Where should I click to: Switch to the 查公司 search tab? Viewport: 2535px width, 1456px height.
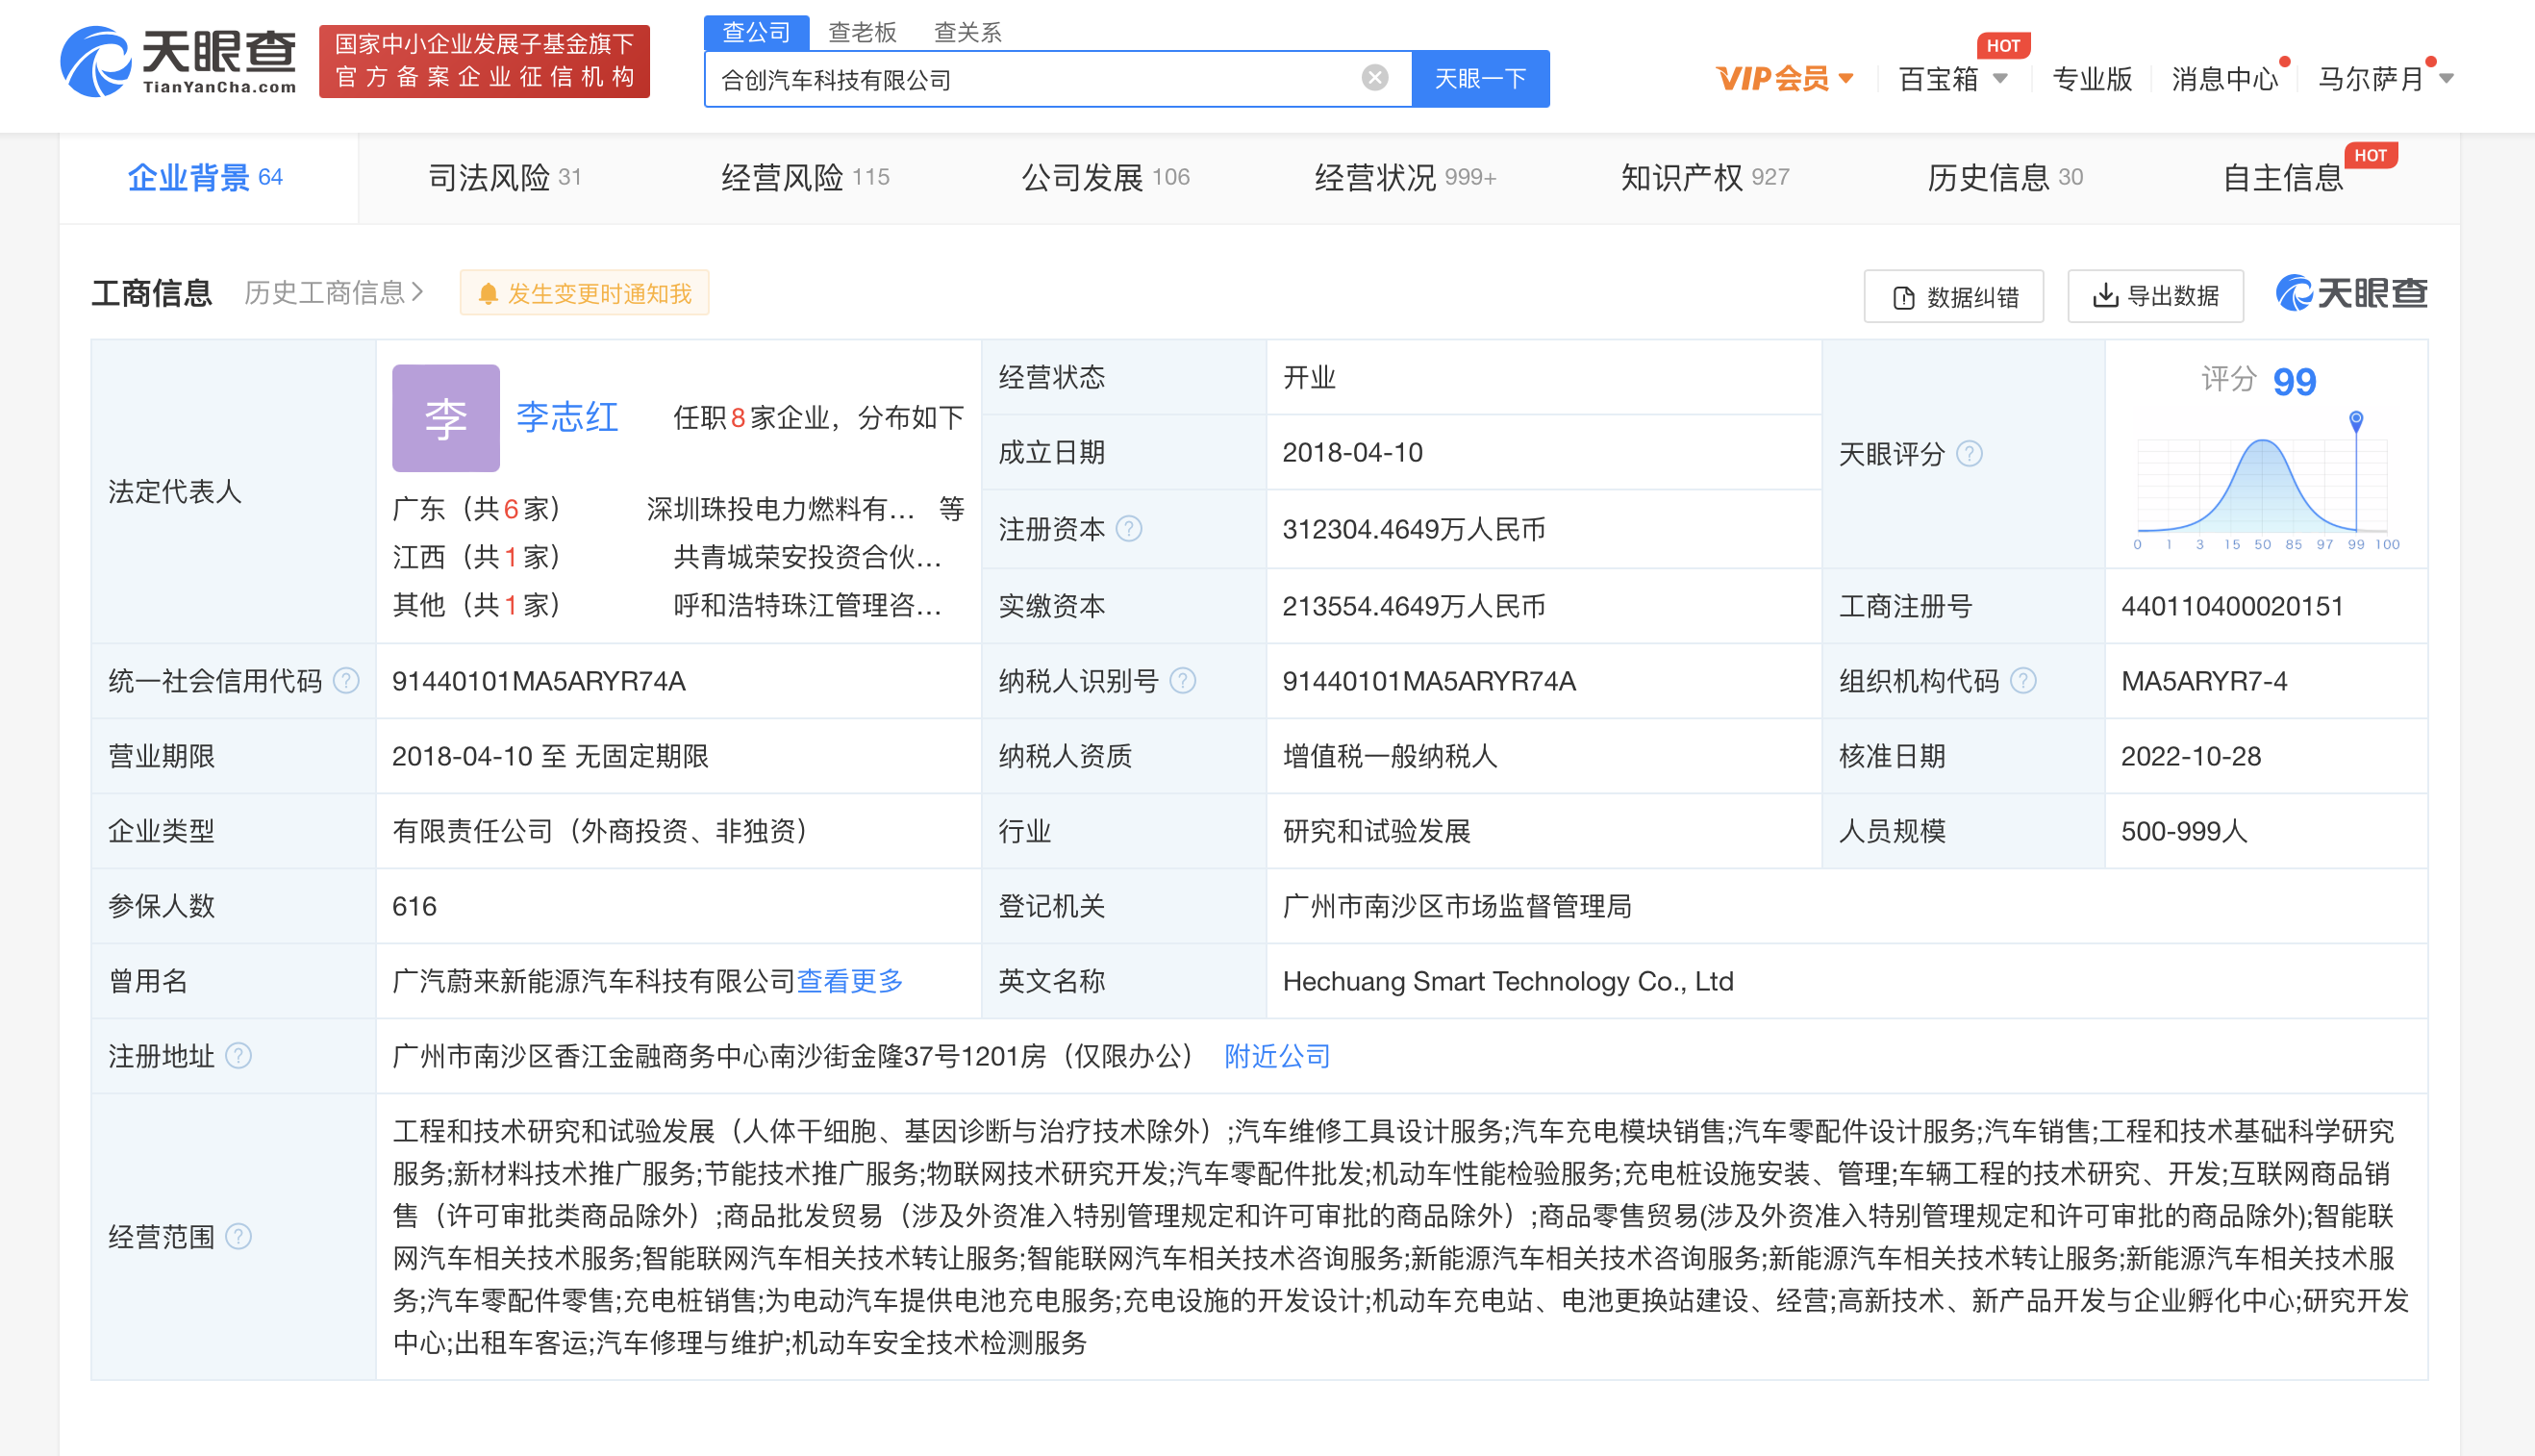pyautogui.click(x=756, y=32)
